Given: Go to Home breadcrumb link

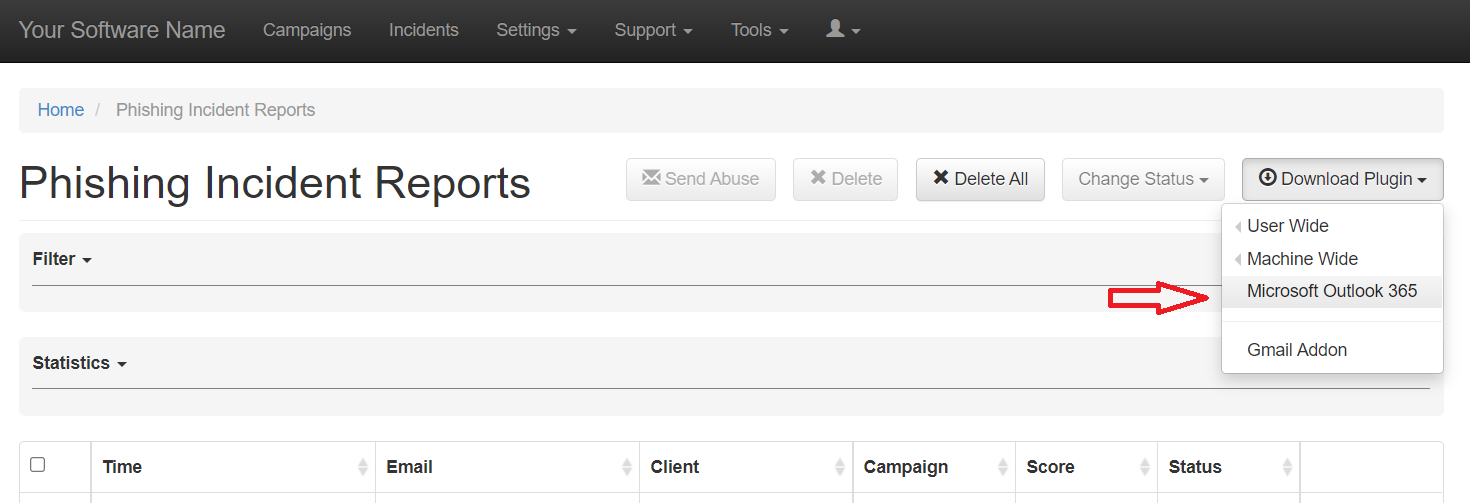Looking at the screenshot, I should (61, 110).
